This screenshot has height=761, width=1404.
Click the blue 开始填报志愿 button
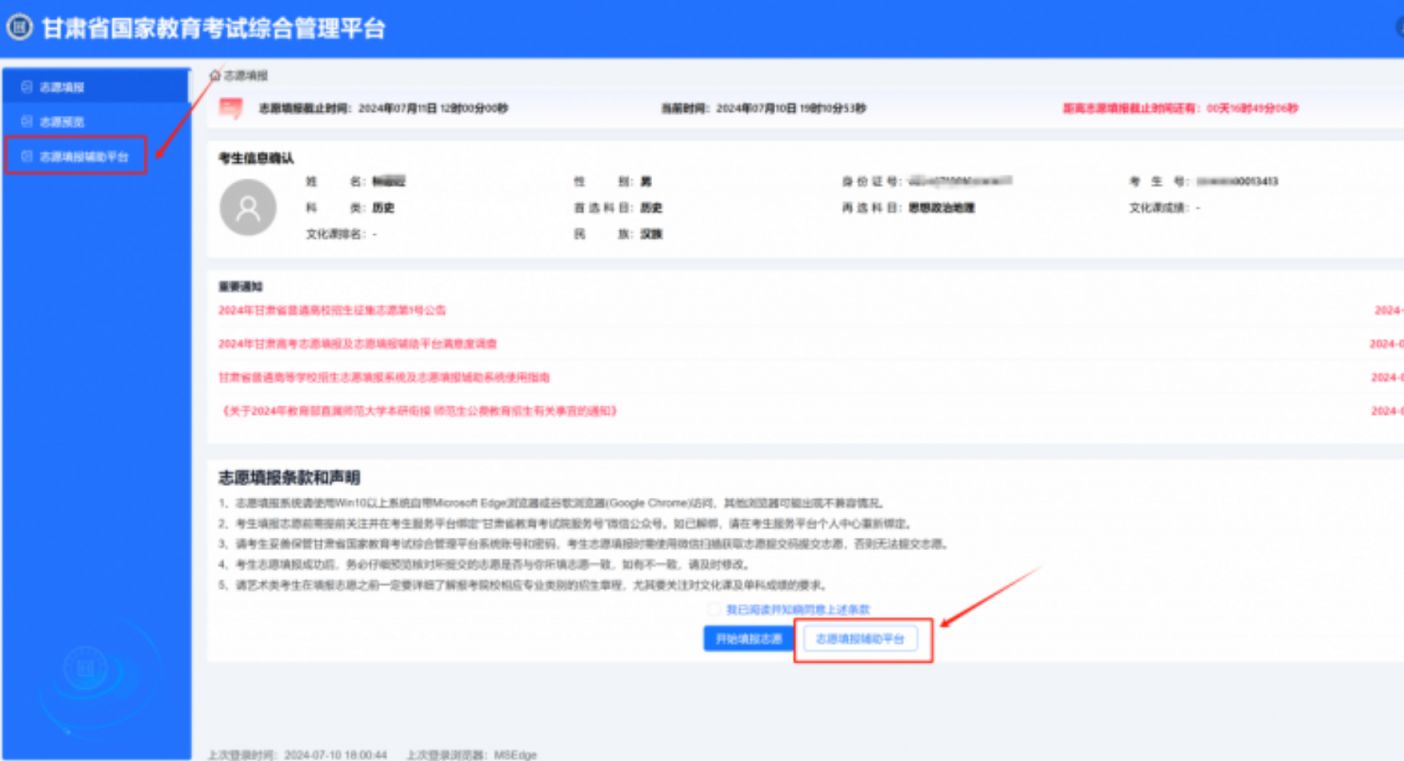click(747, 639)
